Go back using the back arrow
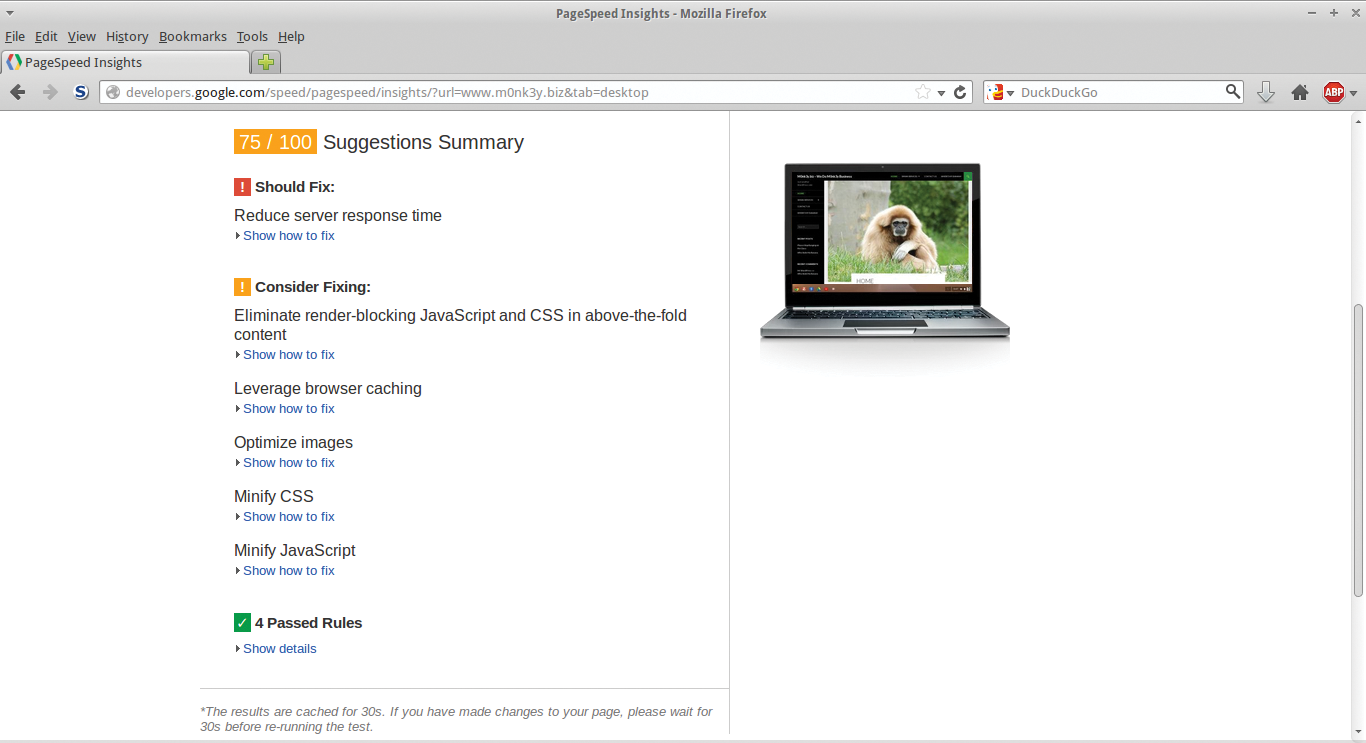This screenshot has height=743, width=1366. [18, 92]
